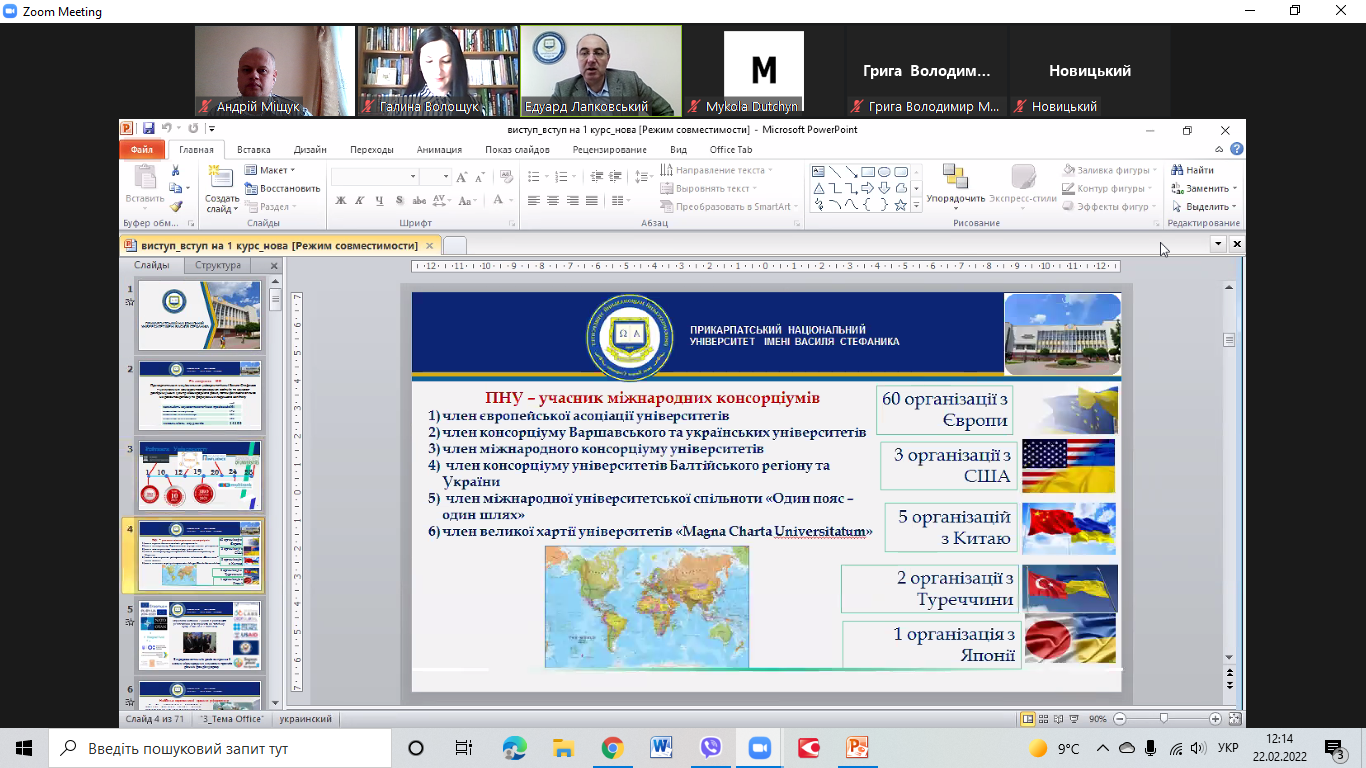The width and height of the screenshot is (1366, 768).
Task: Pick the star shape in shapes gallery
Action: click(x=900, y=205)
